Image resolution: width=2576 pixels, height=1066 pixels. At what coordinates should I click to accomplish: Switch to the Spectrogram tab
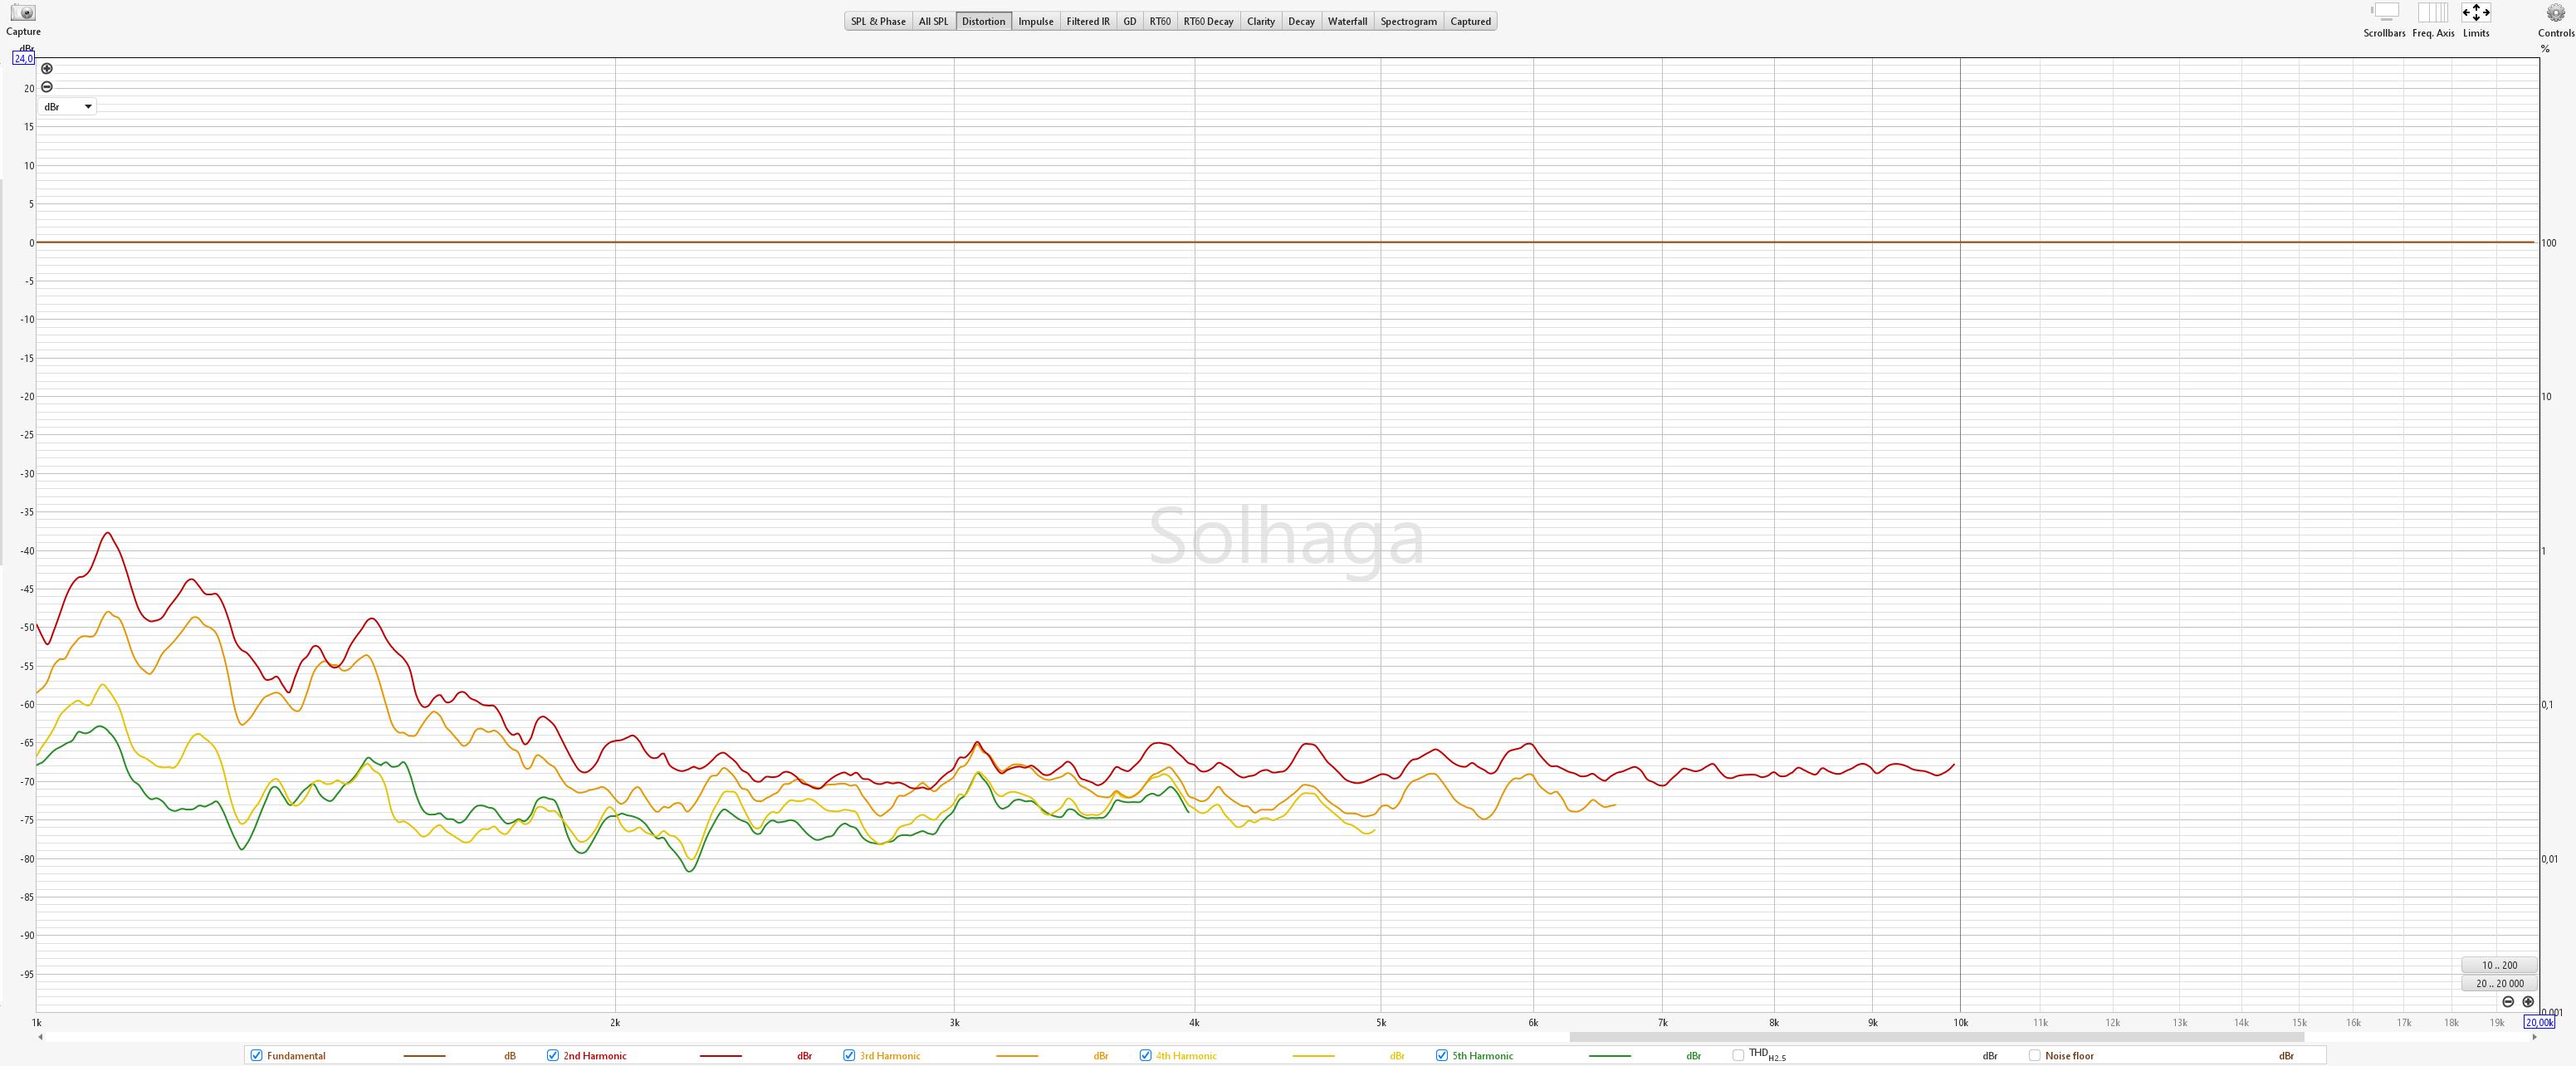[x=1408, y=21]
